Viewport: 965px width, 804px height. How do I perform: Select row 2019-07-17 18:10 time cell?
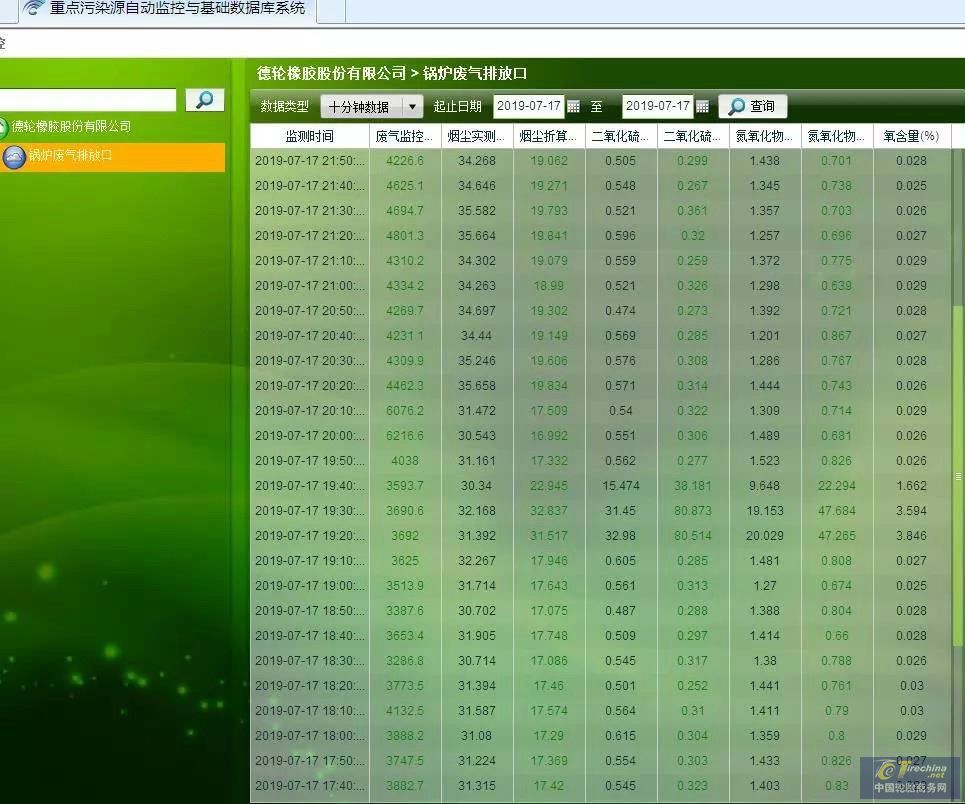click(310, 710)
